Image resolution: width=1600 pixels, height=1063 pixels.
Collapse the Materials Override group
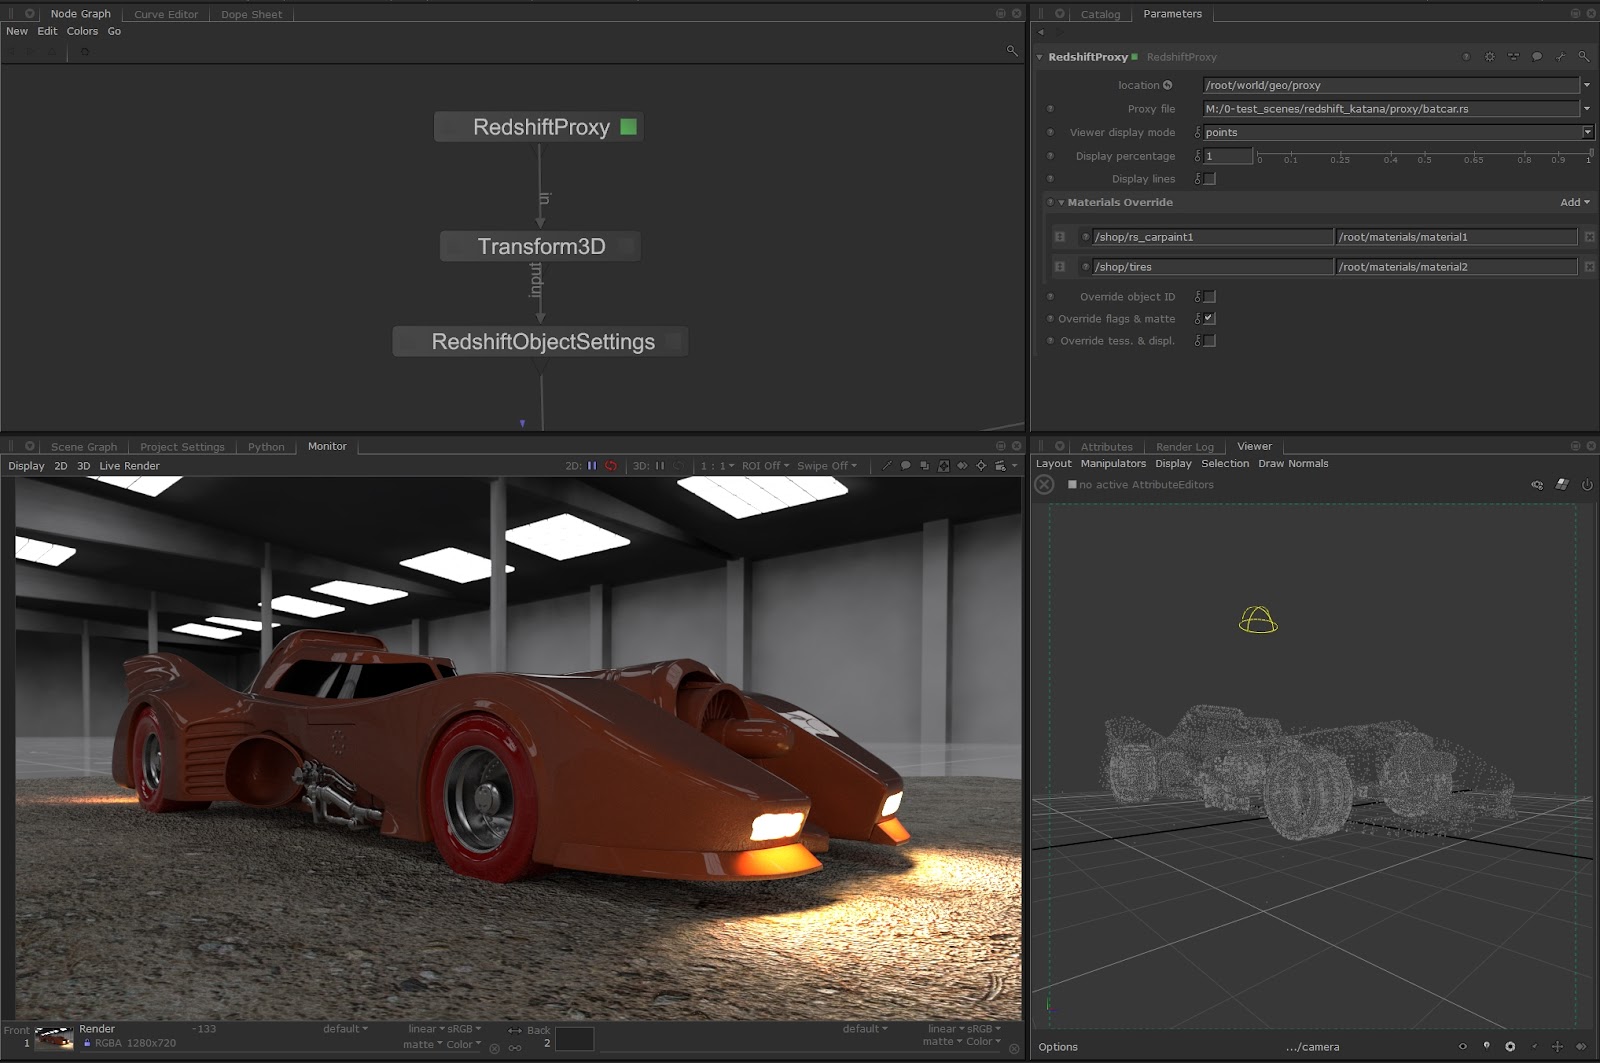(1061, 202)
